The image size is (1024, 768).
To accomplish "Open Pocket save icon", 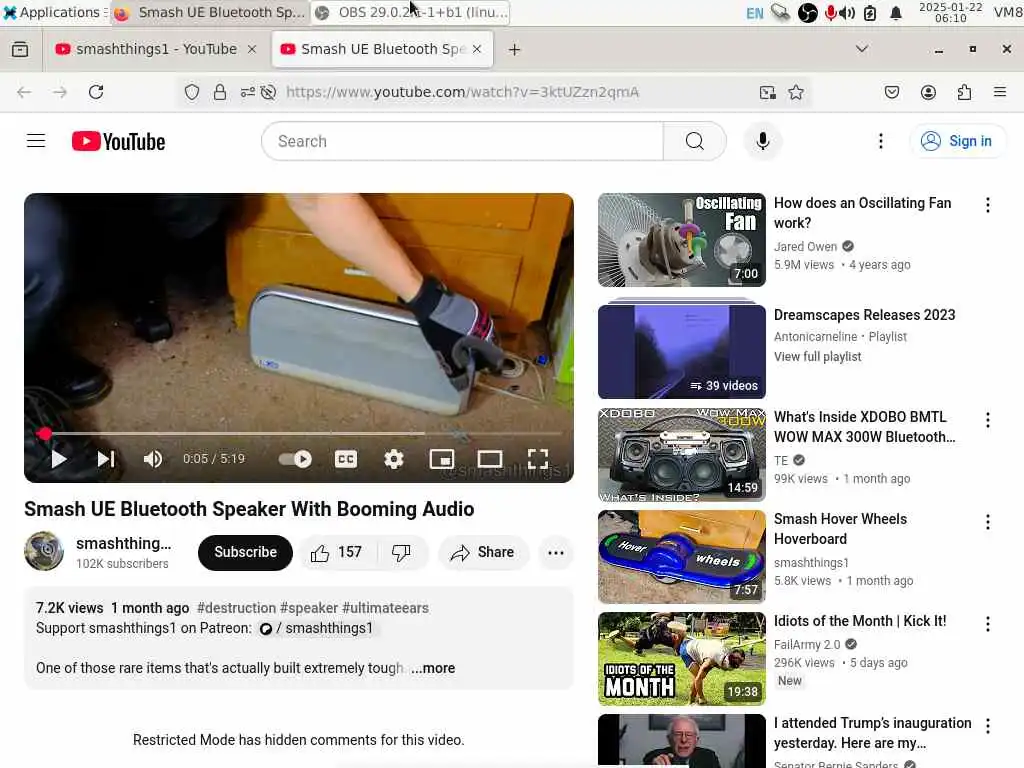I will 891,92.
